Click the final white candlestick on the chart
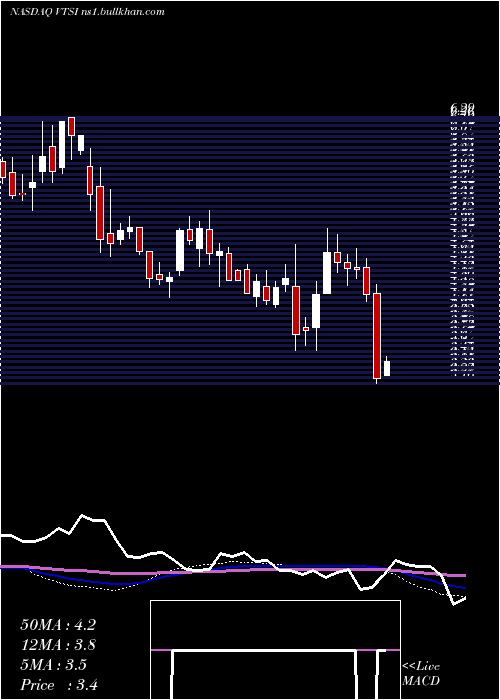This screenshot has height=700, width=500. (x=387, y=366)
